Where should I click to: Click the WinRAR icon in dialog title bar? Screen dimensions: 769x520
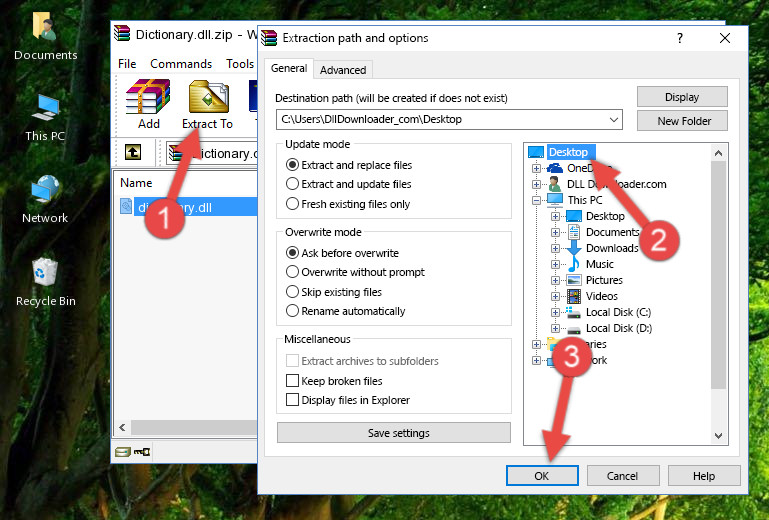pos(269,38)
